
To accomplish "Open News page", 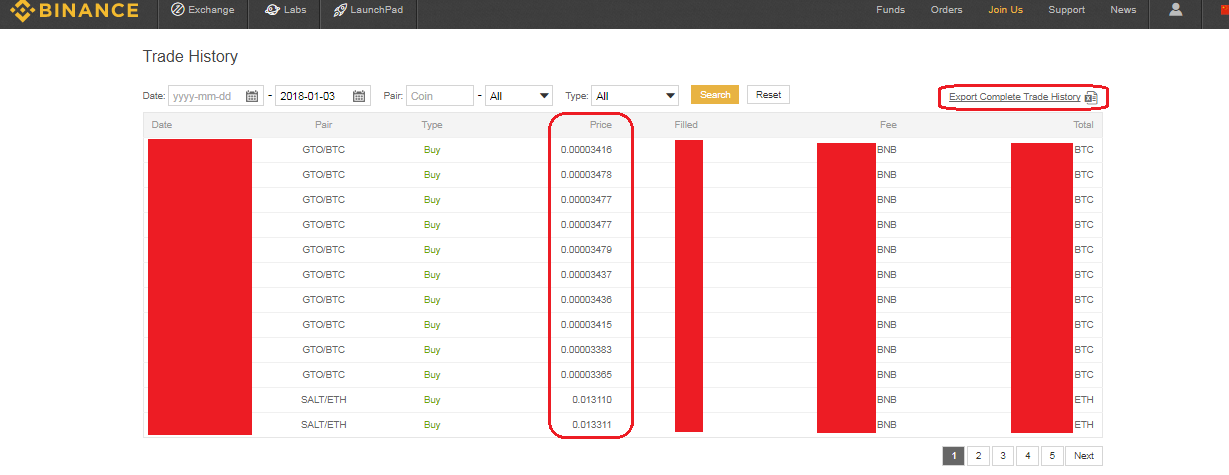I will (1123, 10).
